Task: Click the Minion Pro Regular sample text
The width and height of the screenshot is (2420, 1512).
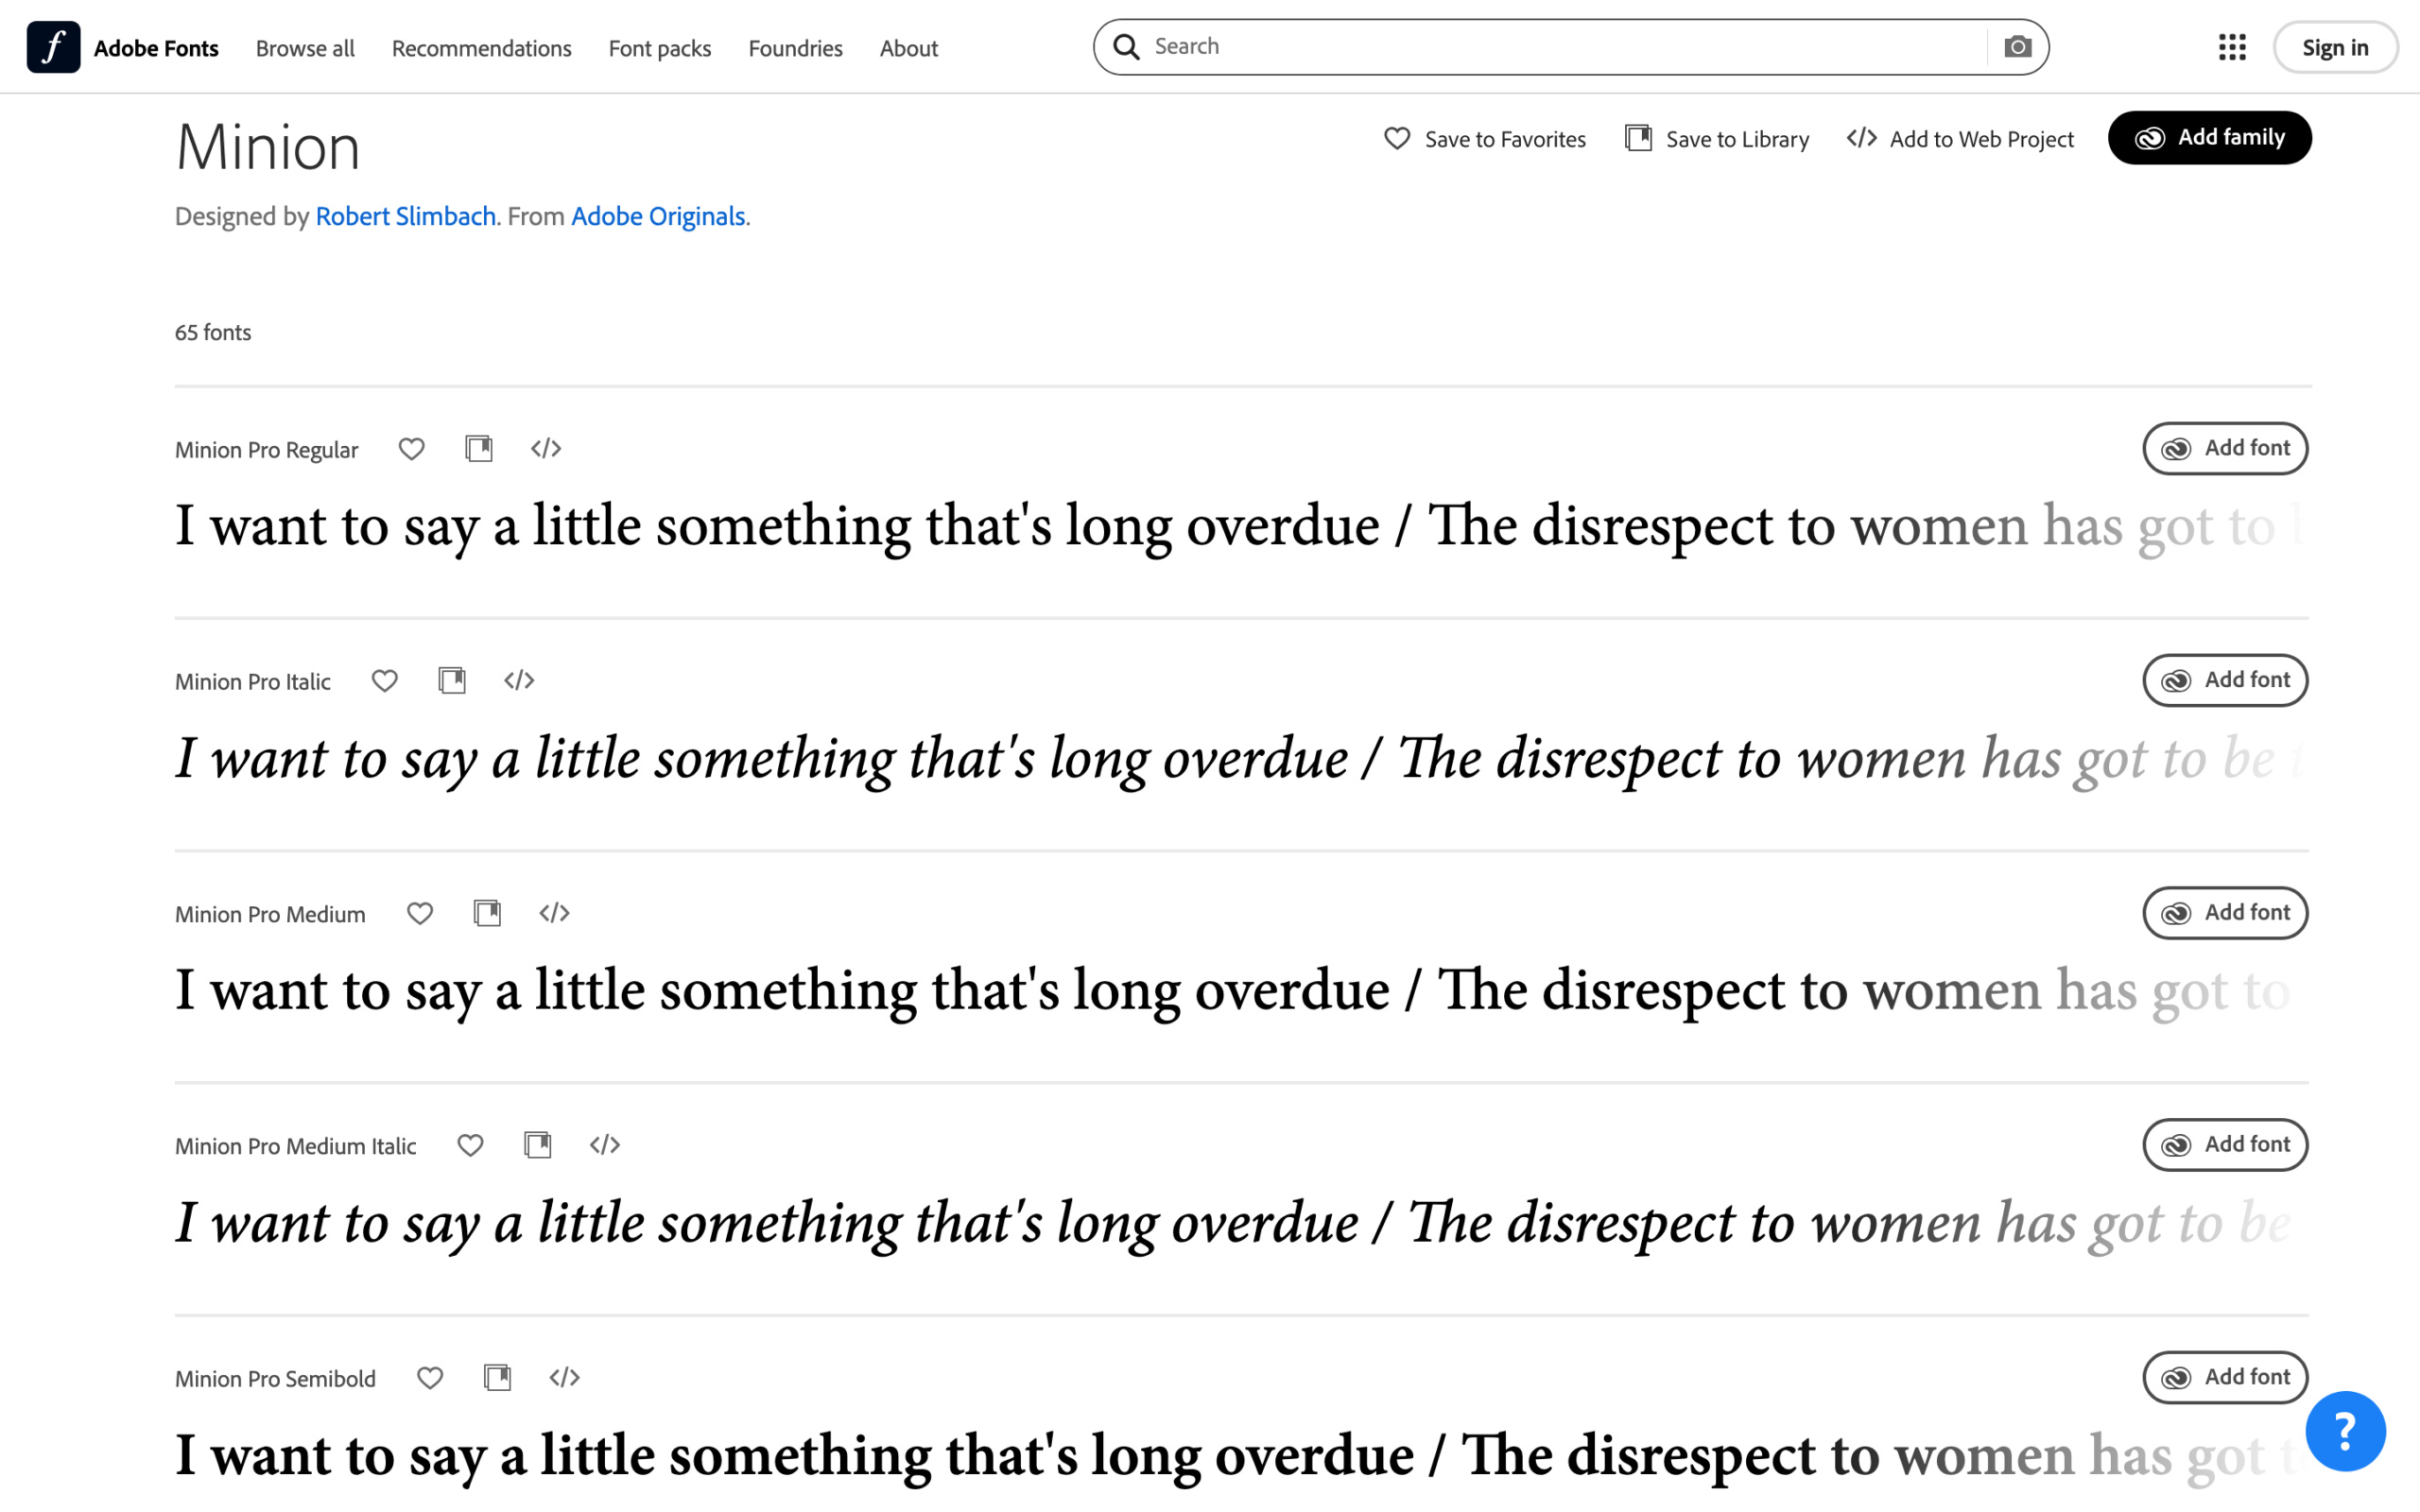Action: click(x=1241, y=527)
